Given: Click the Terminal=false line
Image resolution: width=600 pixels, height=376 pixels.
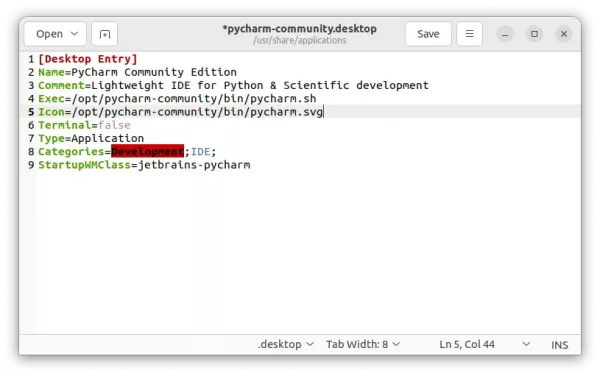Looking at the screenshot, I should 84,125.
